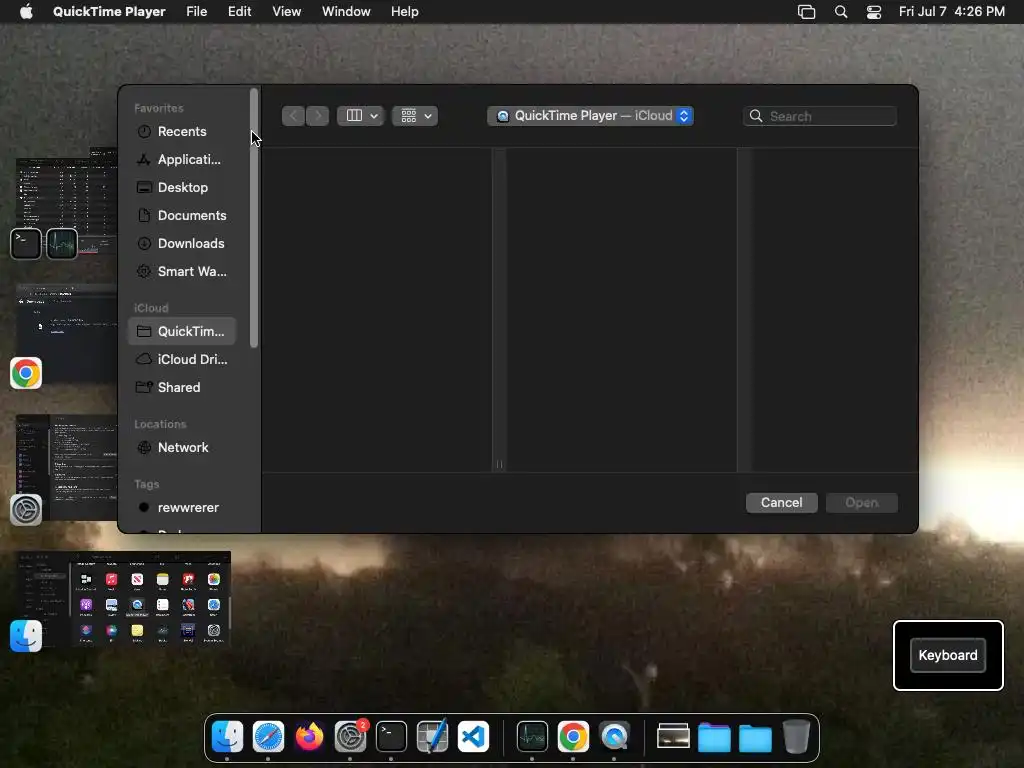The image size is (1024, 768).
Task: Click the column resize handle in browser
Action: (499, 464)
